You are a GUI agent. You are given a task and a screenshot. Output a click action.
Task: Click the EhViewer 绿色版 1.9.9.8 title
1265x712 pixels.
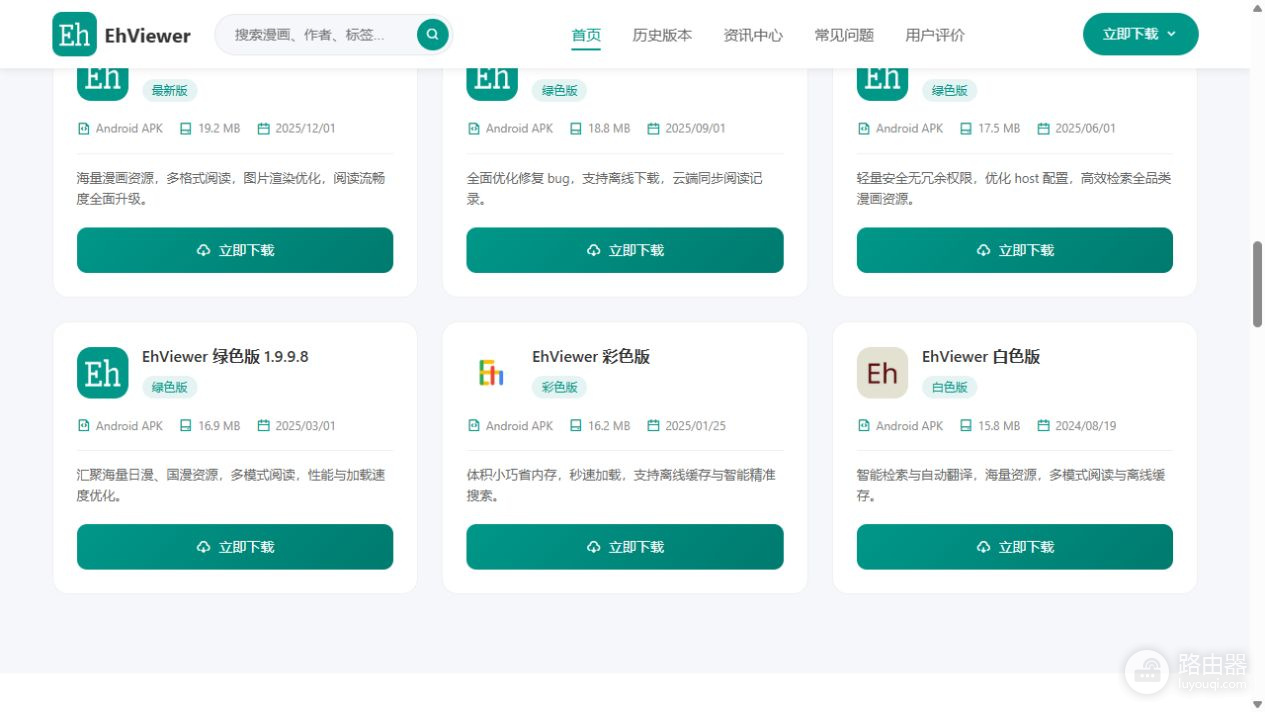click(x=225, y=357)
